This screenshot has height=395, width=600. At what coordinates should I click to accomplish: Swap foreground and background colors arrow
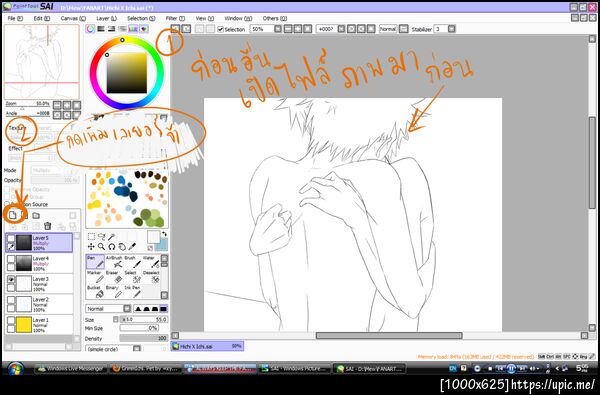(164, 234)
